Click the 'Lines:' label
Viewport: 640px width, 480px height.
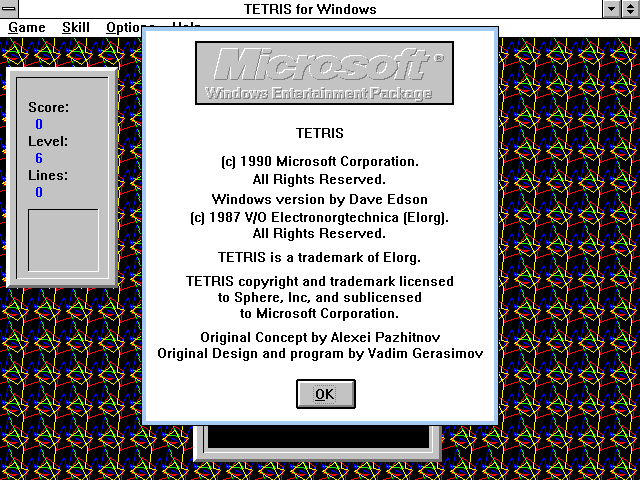point(48,175)
